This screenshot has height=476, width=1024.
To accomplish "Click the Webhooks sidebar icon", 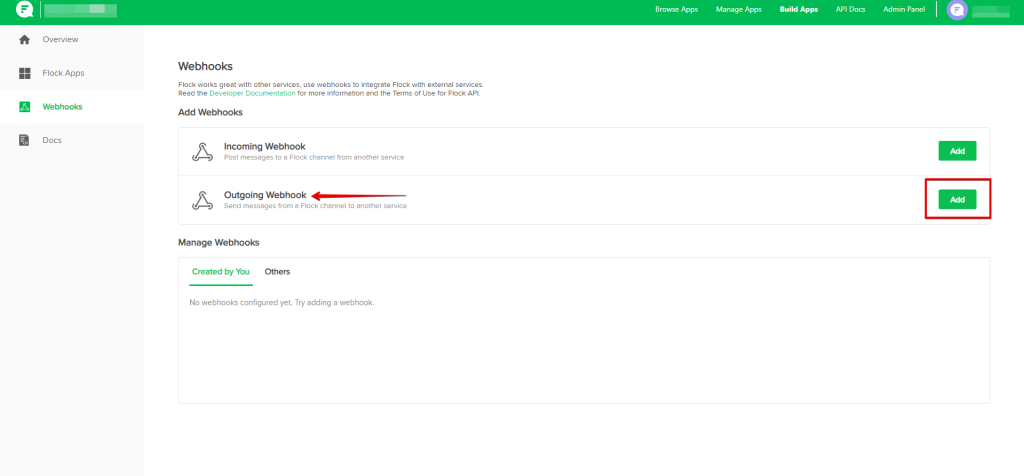I will pos(24,107).
